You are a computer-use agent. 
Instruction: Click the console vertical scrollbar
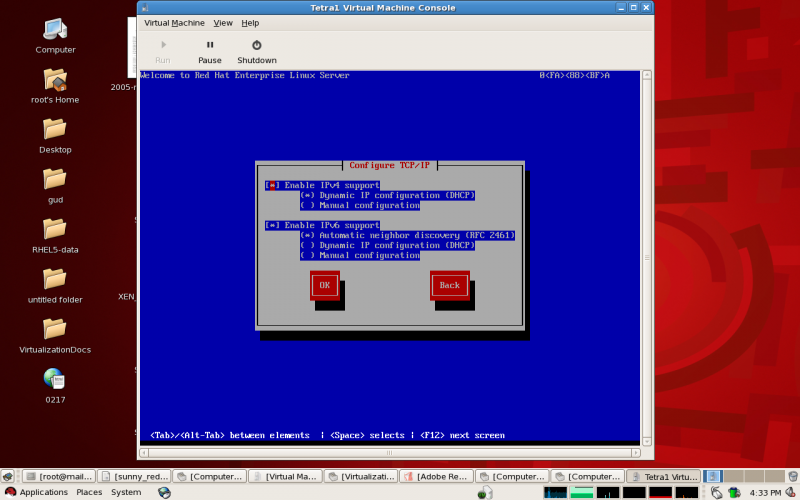click(646, 258)
